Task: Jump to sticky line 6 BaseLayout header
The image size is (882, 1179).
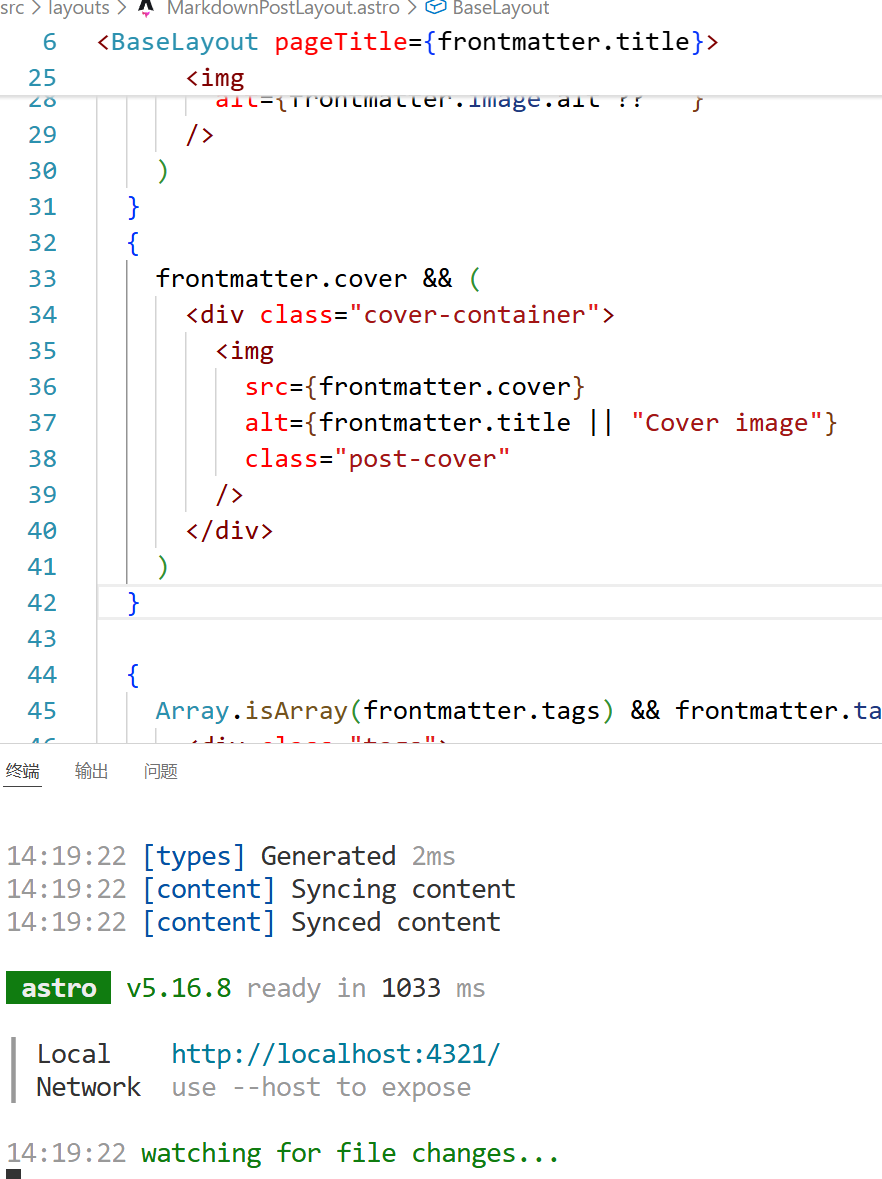Action: click(405, 42)
